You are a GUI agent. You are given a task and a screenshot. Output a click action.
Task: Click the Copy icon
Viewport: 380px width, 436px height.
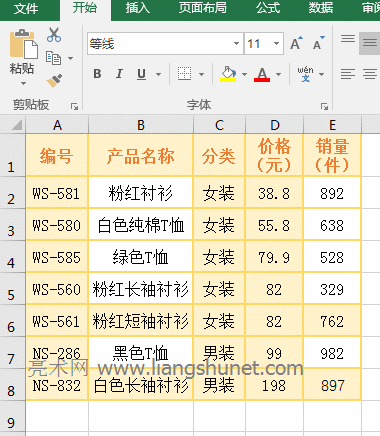pos(53,58)
